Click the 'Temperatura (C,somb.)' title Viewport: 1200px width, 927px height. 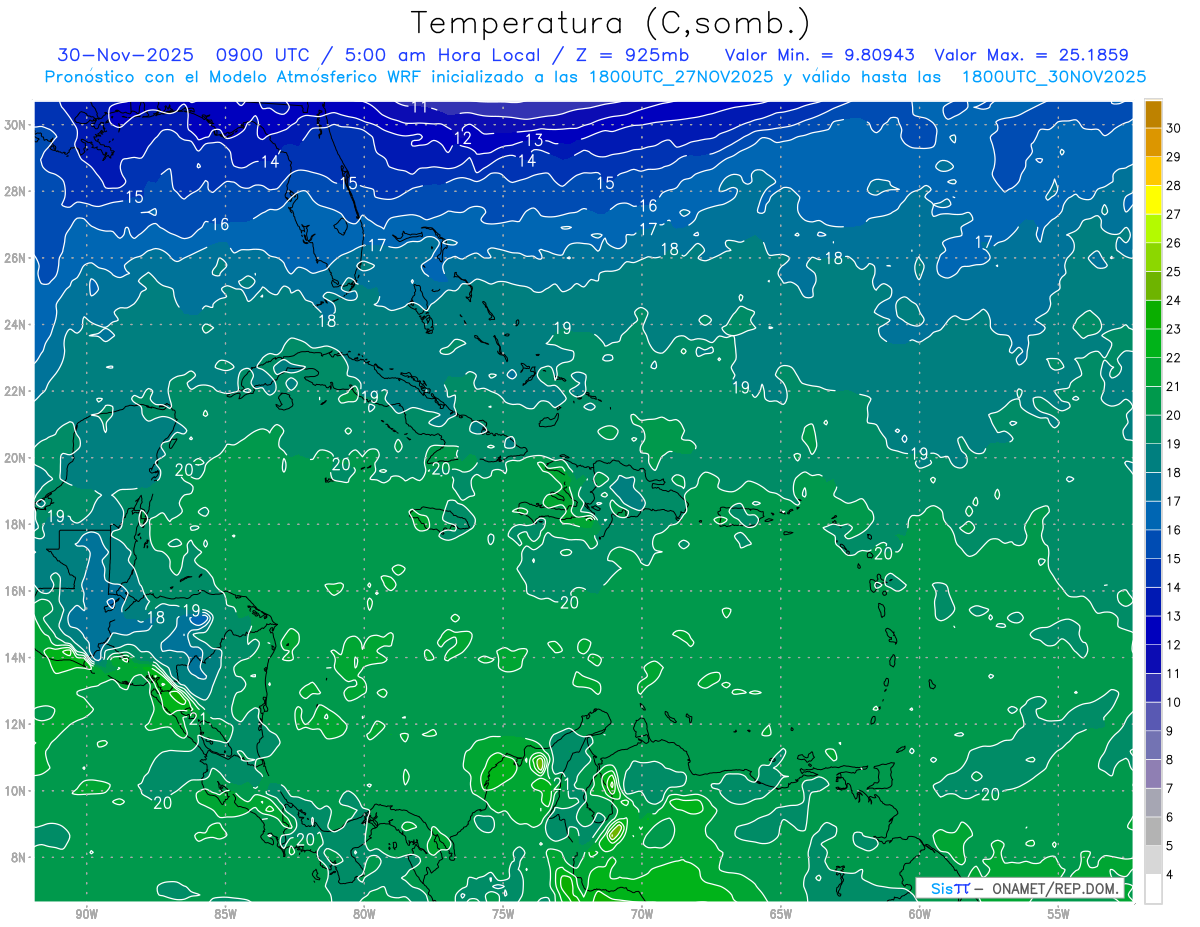(610, 22)
